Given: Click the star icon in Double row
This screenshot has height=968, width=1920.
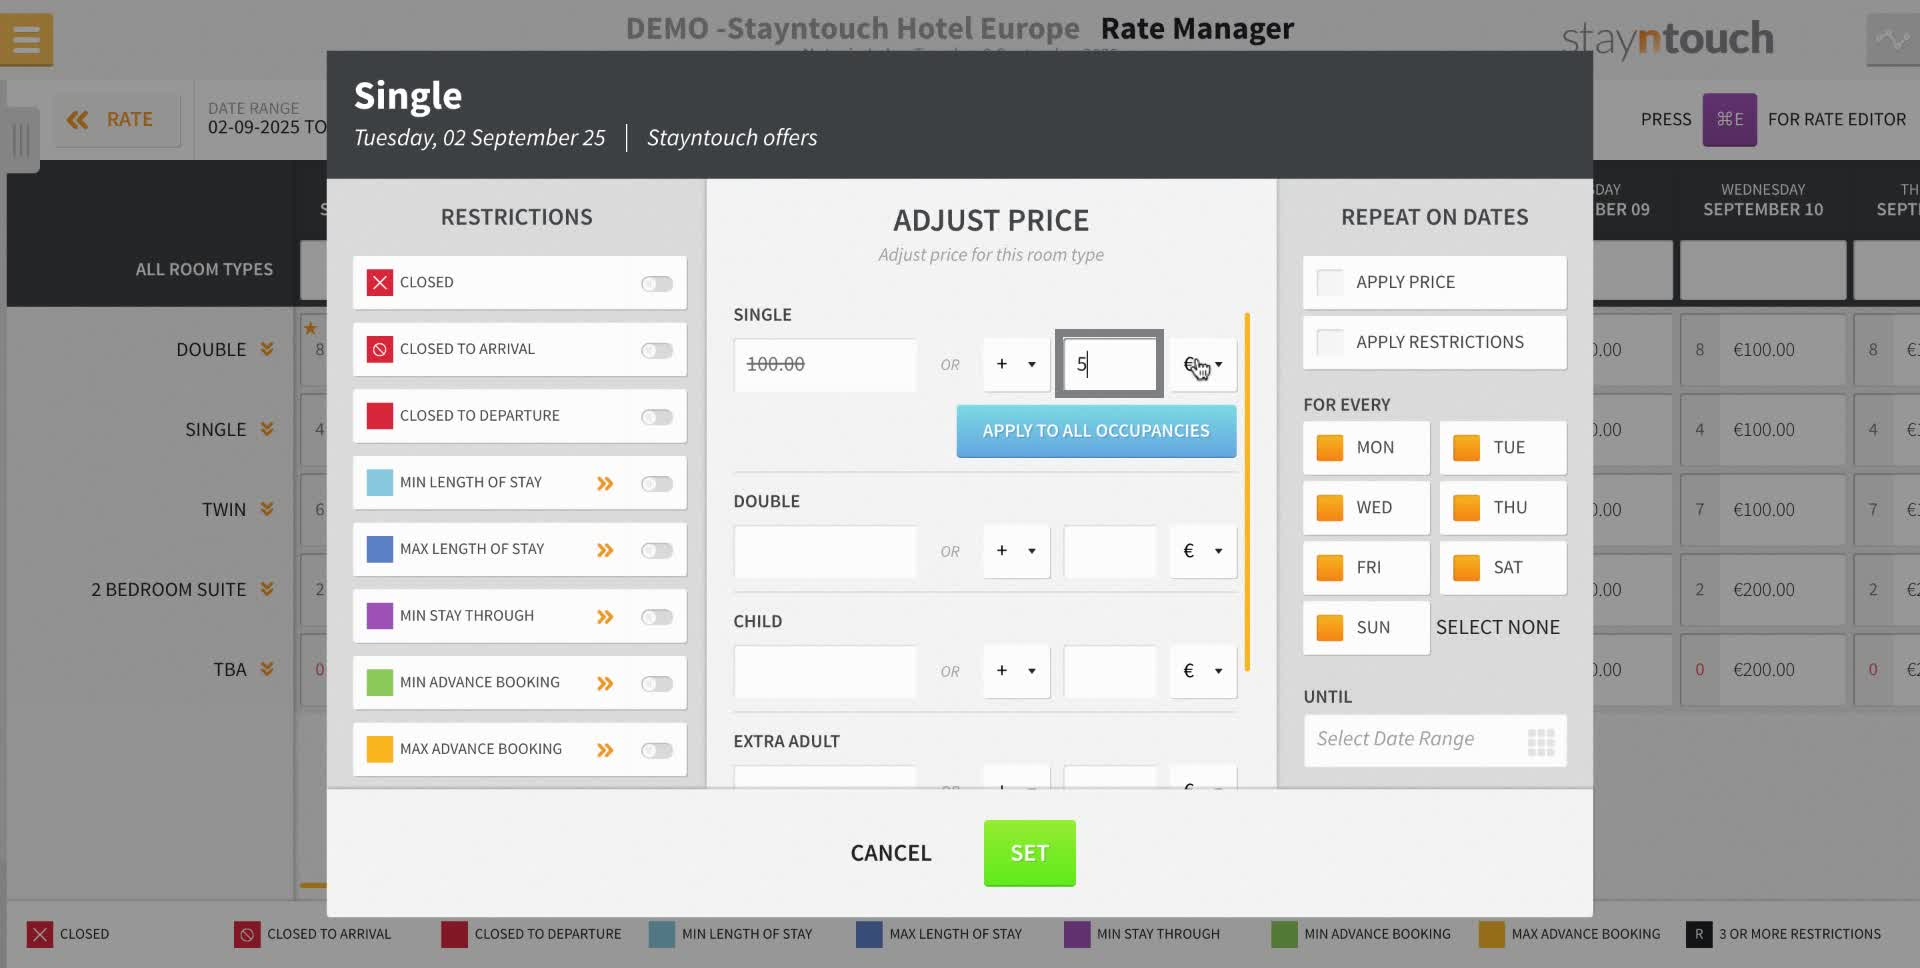Looking at the screenshot, I should pos(310,328).
